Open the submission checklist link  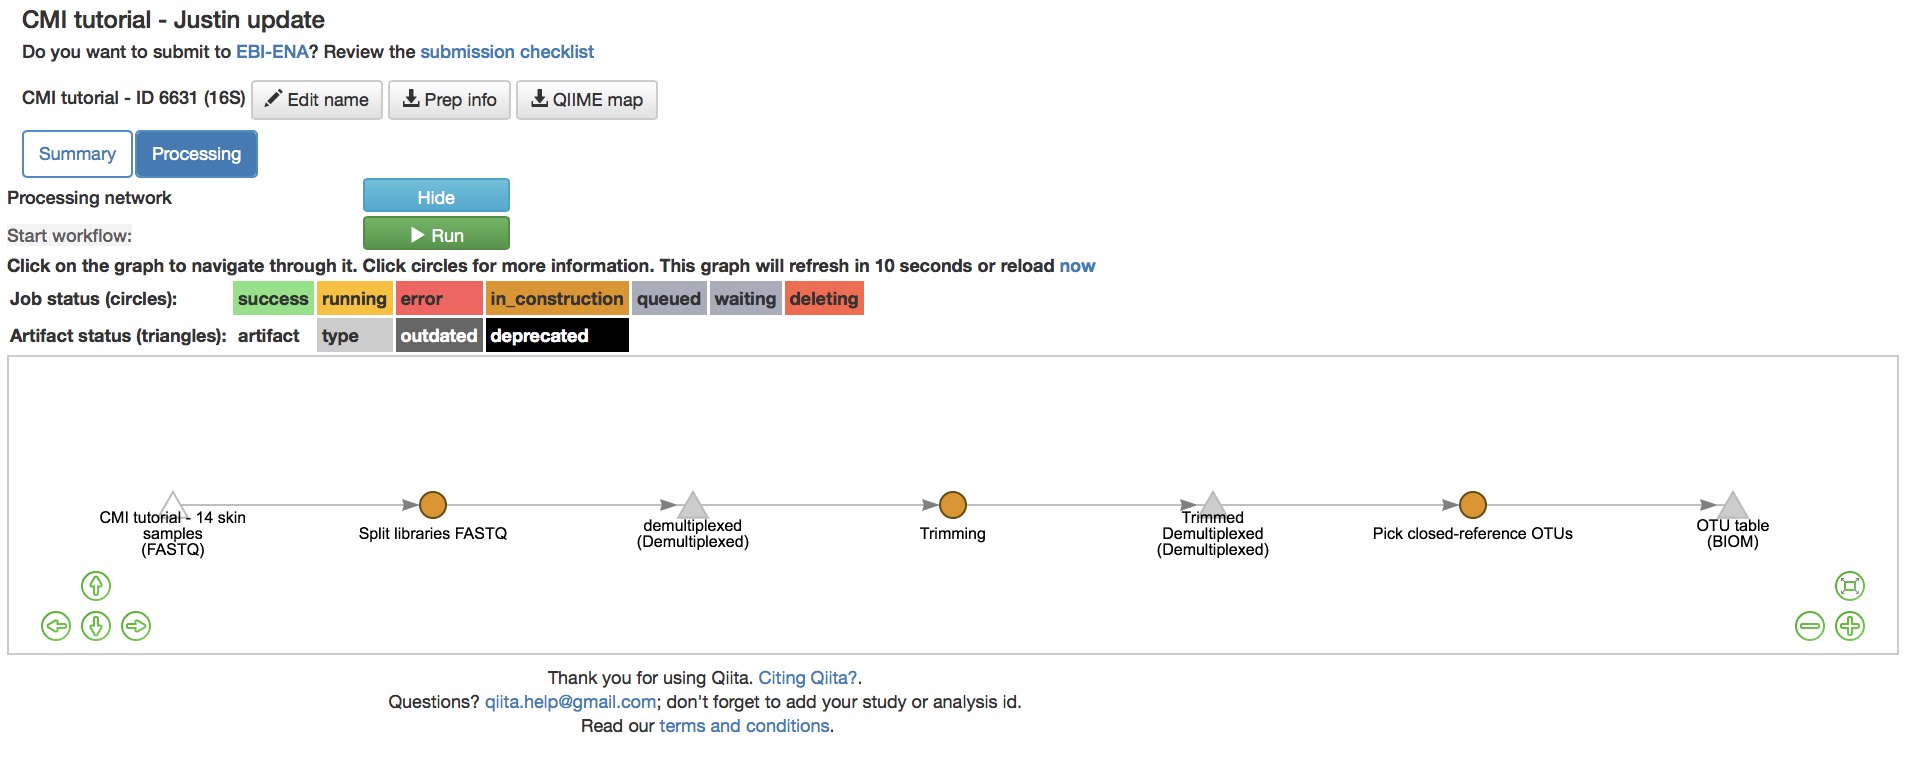click(x=507, y=52)
